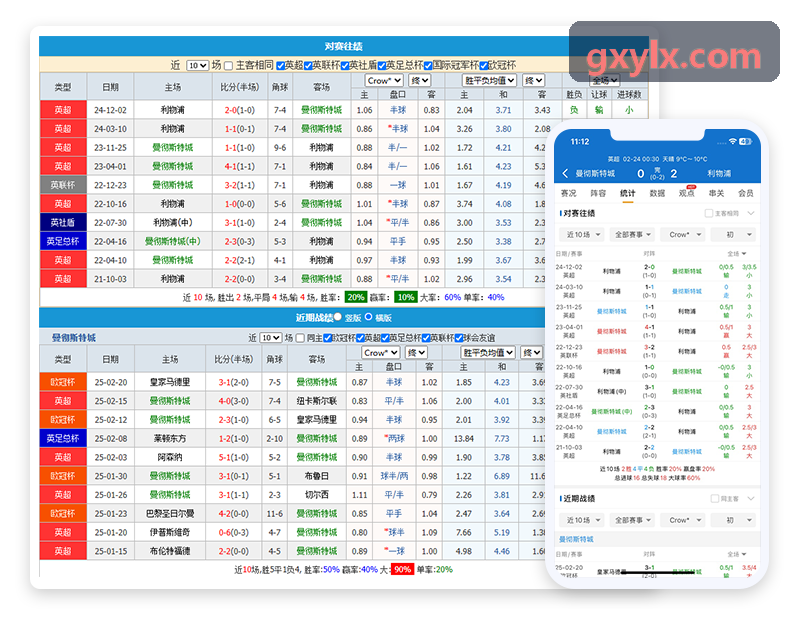Uncheck the 英超 checkbox in head-to-head filter
The width and height of the screenshot is (800, 625).
tap(281, 66)
